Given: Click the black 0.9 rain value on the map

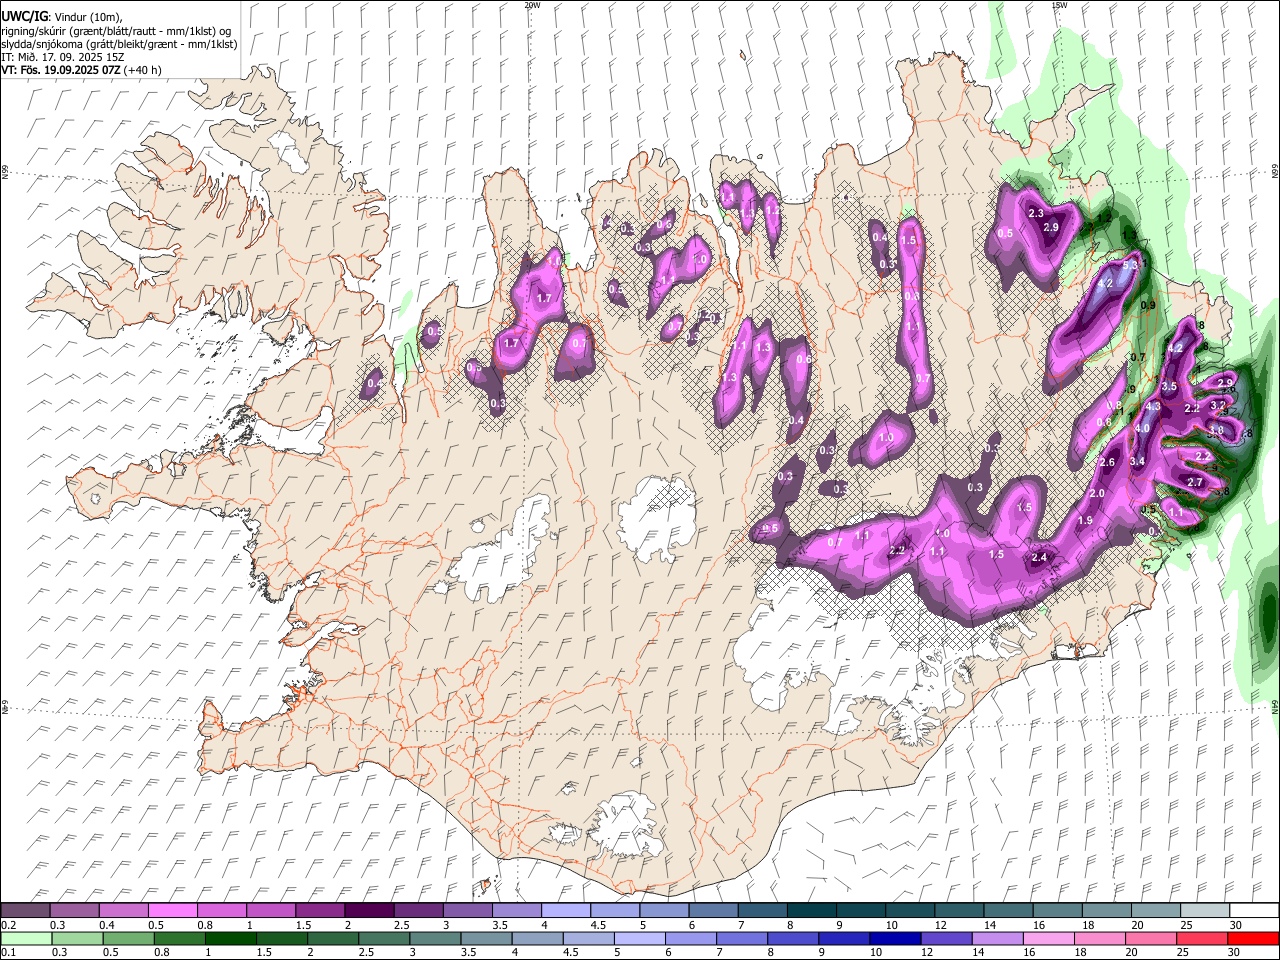Looking at the screenshot, I should pyautogui.click(x=1148, y=305).
